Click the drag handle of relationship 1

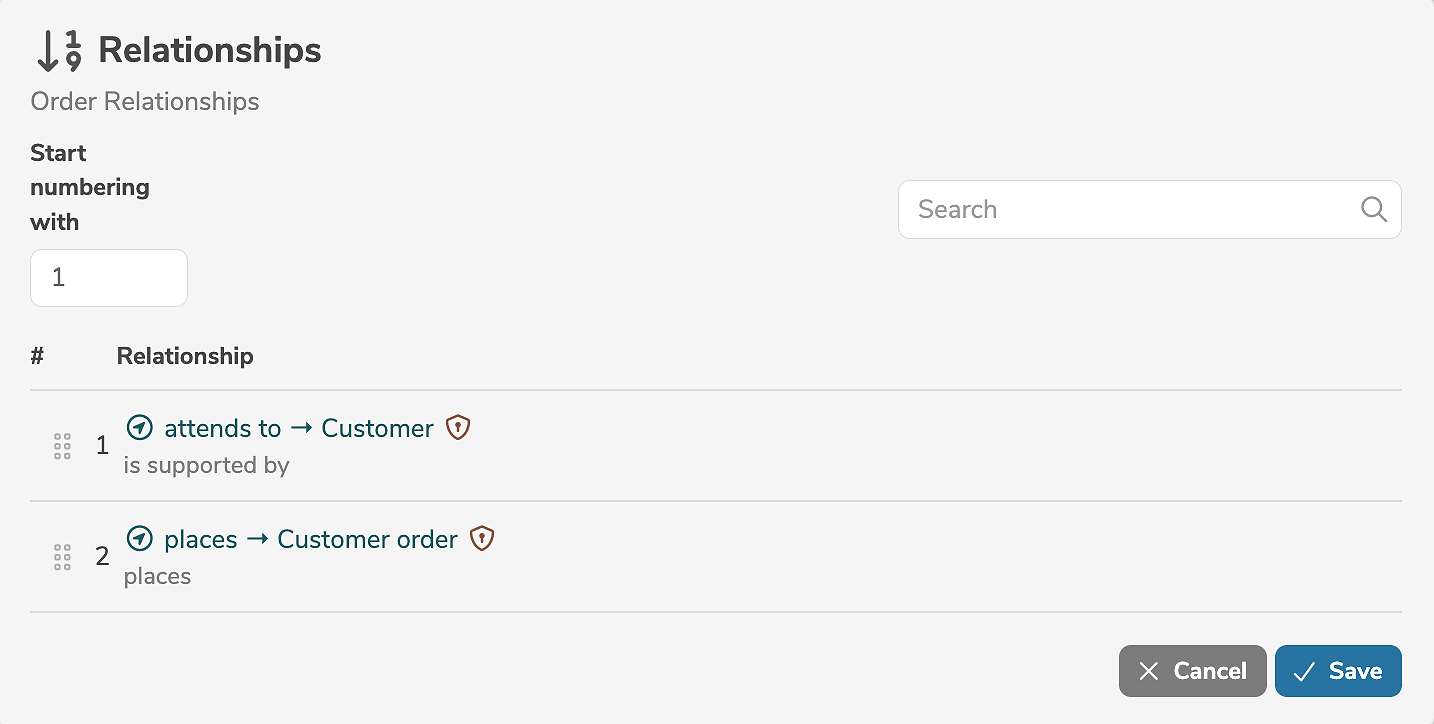point(62,446)
